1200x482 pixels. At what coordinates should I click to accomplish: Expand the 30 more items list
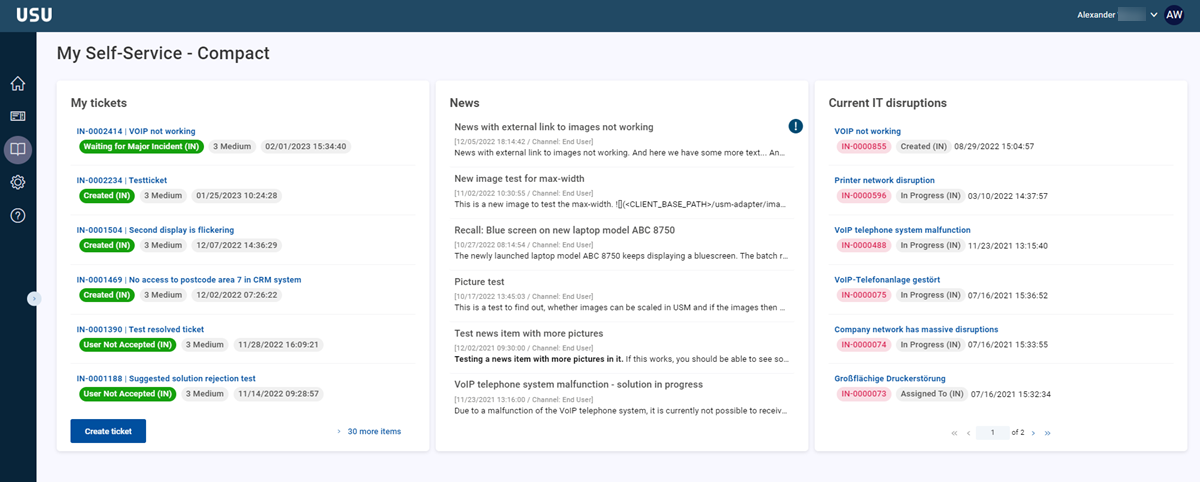(x=373, y=432)
